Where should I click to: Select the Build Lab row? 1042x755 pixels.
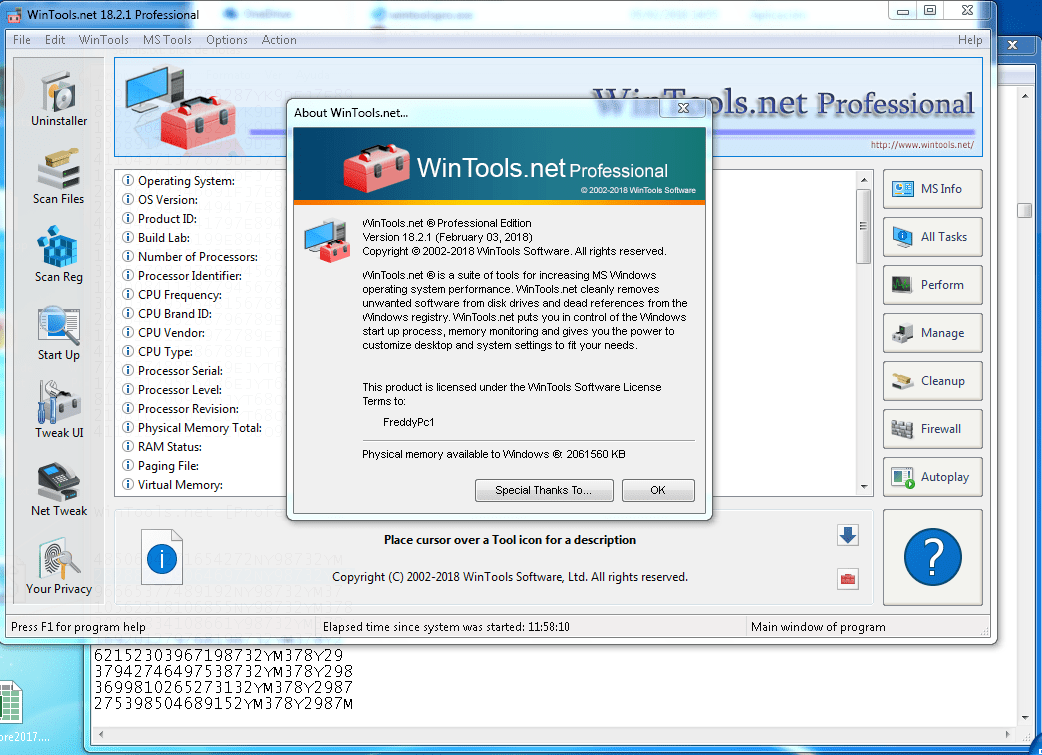[156, 237]
